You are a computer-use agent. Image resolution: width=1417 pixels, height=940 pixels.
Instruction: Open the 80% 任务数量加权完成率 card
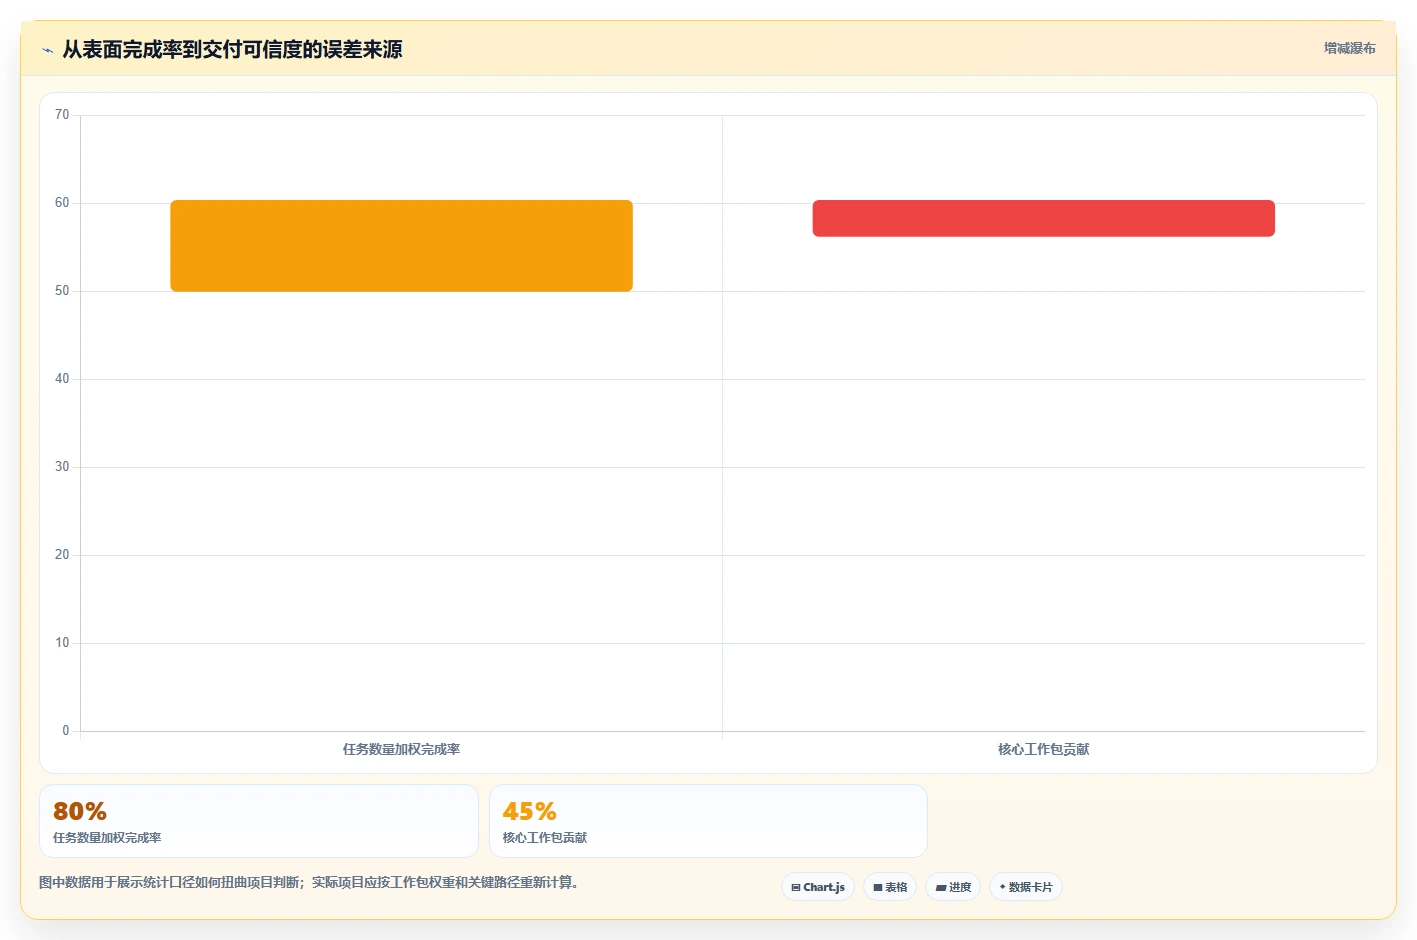pyautogui.click(x=259, y=821)
